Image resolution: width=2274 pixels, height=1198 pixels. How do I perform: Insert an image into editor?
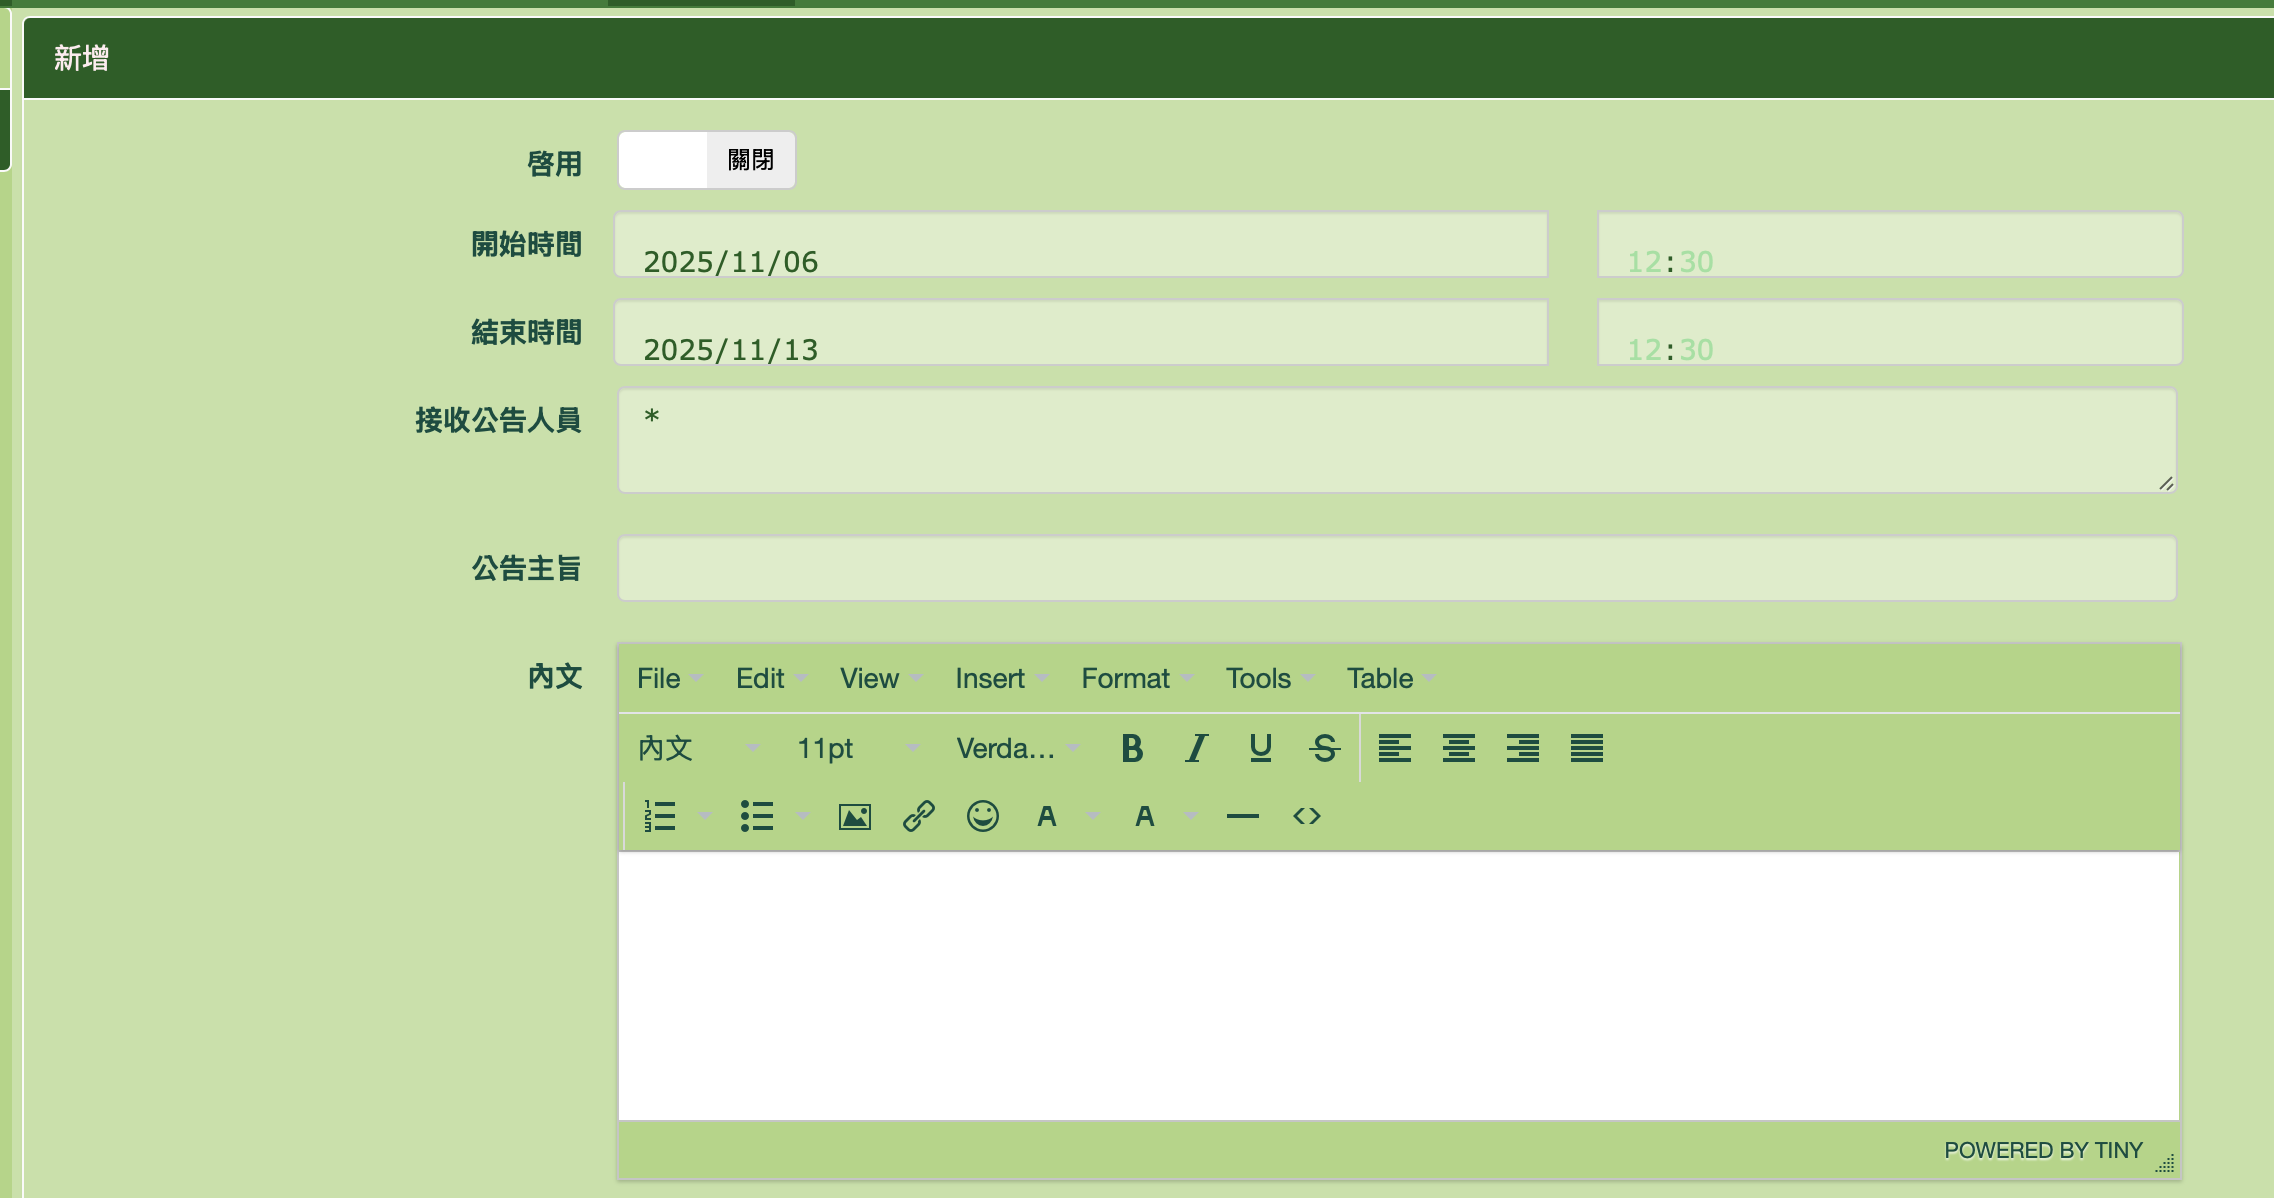[854, 817]
